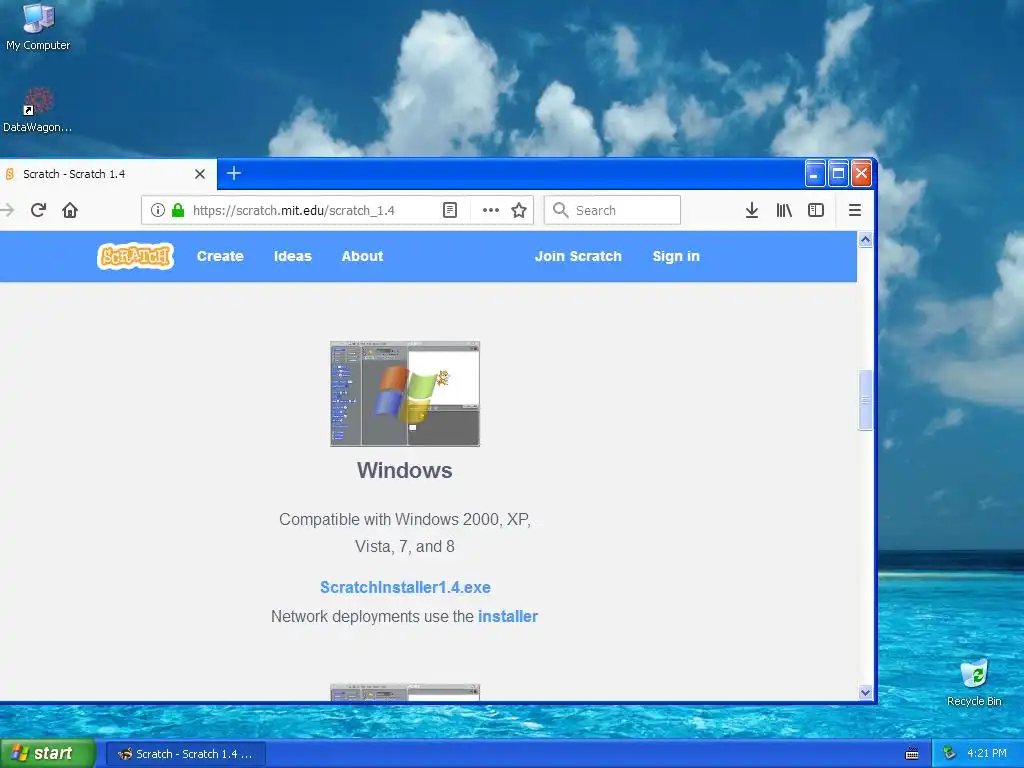Click the keyboard tray icon
This screenshot has height=768, width=1024.
pyautogui.click(x=912, y=754)
